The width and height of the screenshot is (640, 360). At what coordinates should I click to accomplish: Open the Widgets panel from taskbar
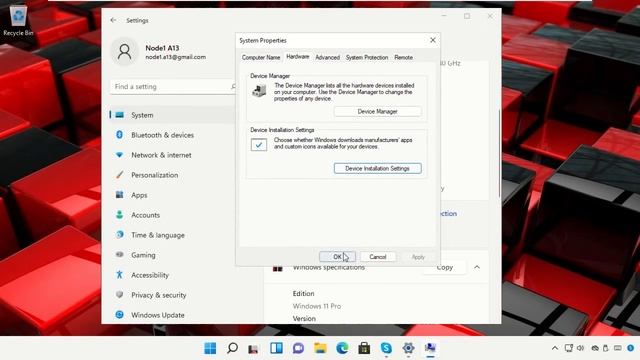[x=276, y=348]
